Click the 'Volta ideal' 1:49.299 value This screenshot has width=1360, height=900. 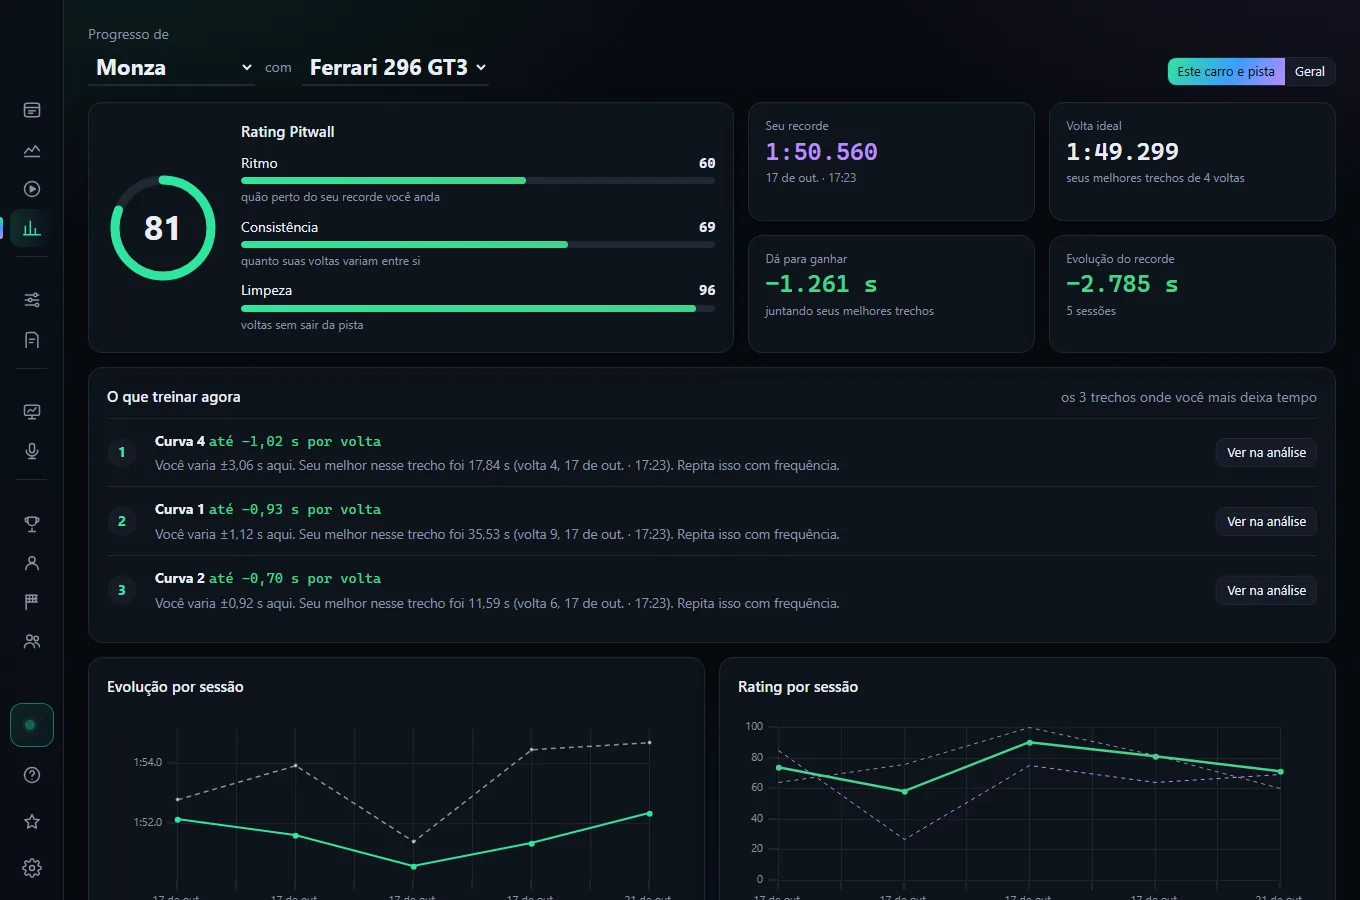pos(1122,152)
